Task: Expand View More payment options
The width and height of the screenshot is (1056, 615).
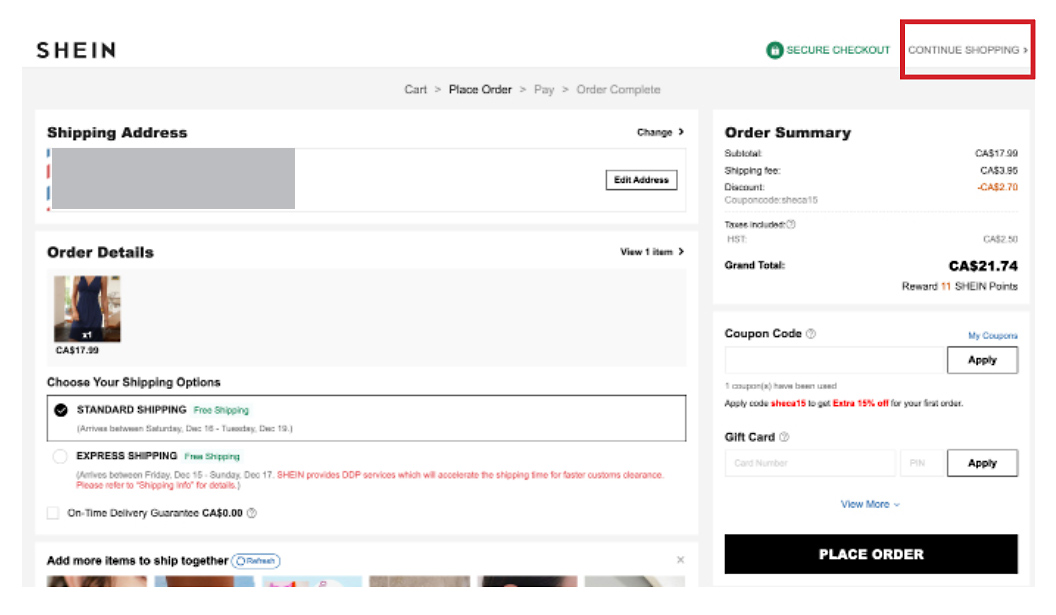Action: point(870,504)
